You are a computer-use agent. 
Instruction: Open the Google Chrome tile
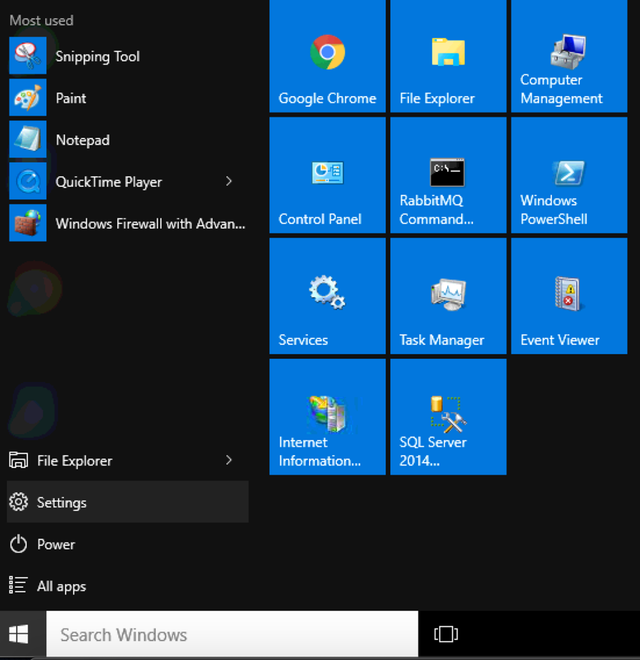[327, 55]
